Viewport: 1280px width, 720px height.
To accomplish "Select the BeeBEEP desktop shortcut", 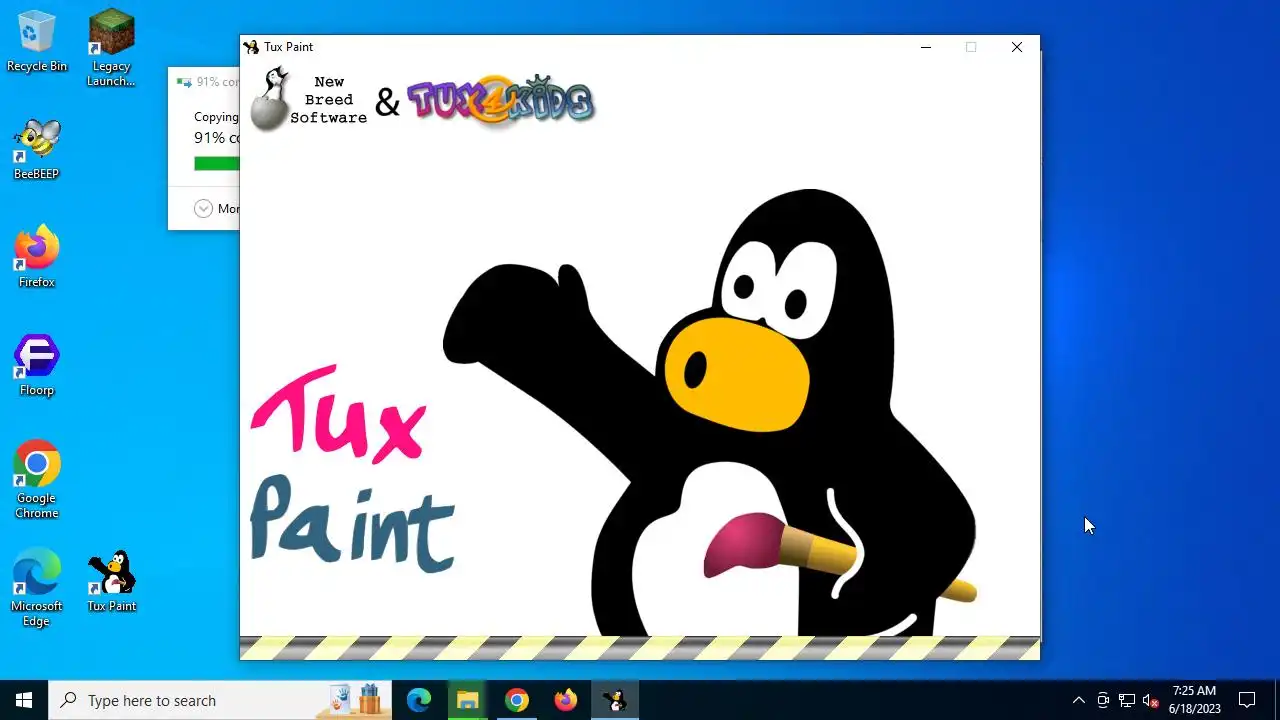I will coord(37,150).
